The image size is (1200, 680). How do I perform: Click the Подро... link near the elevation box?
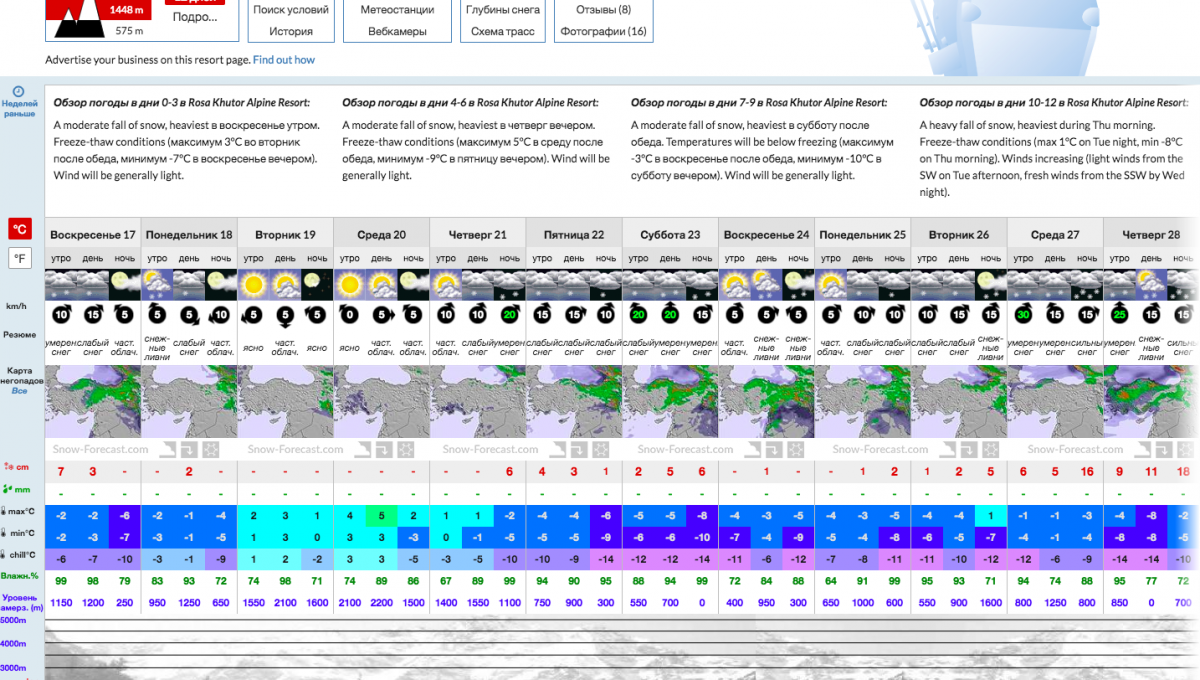point(195,17)
